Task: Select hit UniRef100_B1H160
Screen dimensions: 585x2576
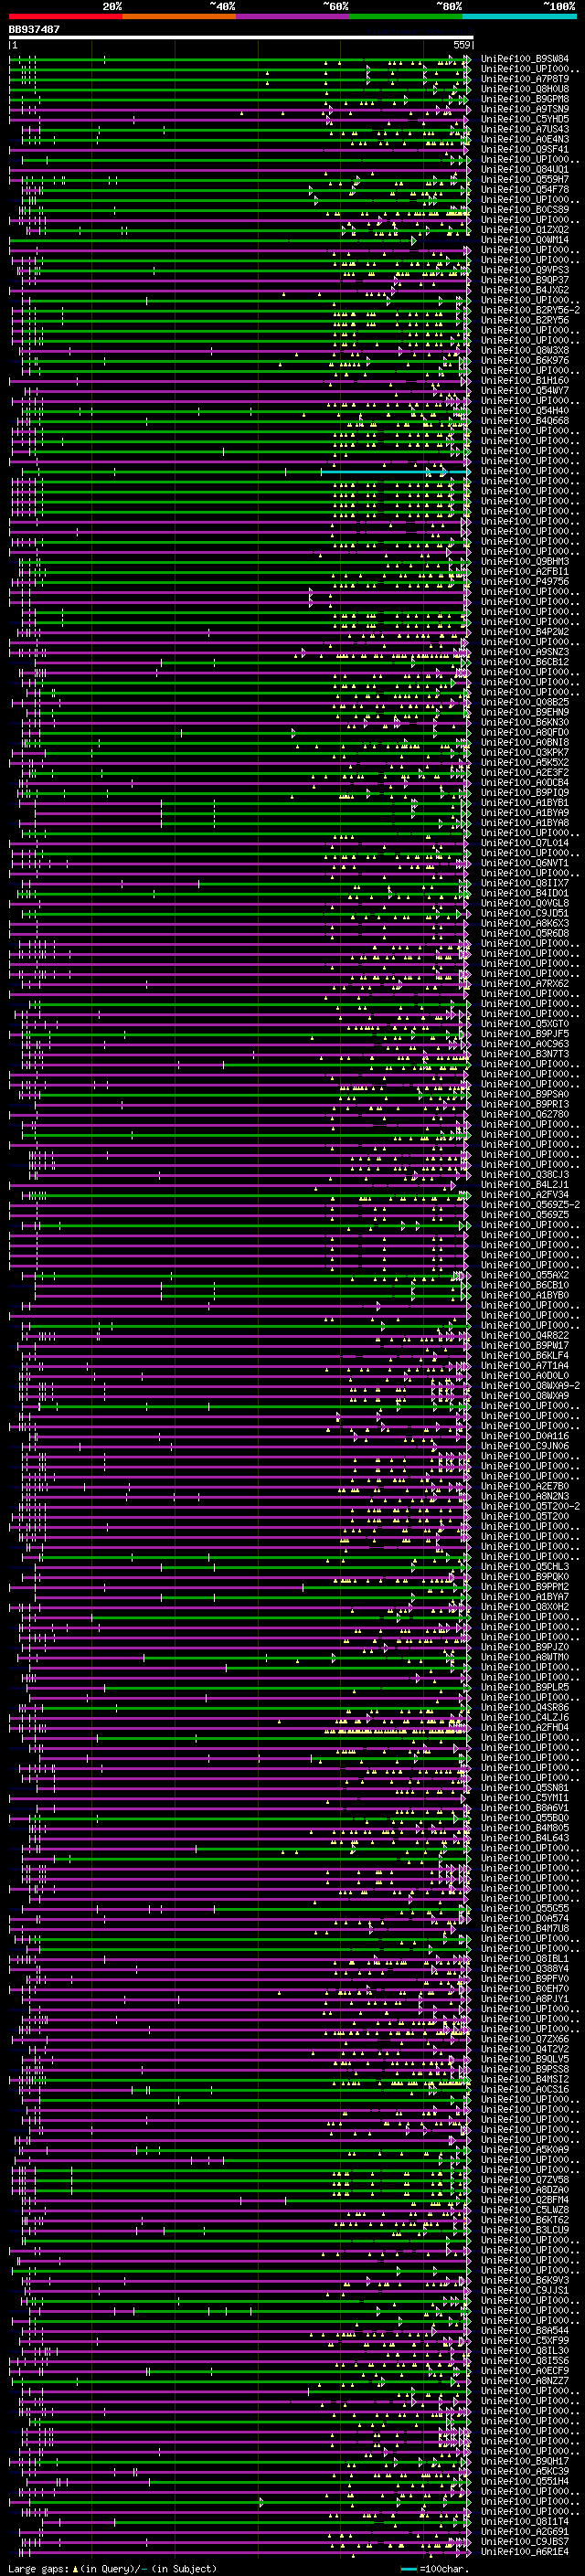Action: 525,380
